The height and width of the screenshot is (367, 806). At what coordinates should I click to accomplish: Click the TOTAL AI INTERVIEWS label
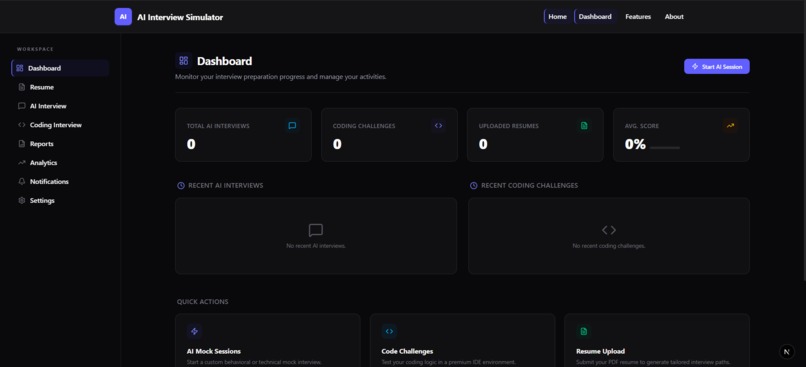click(218, 126)
